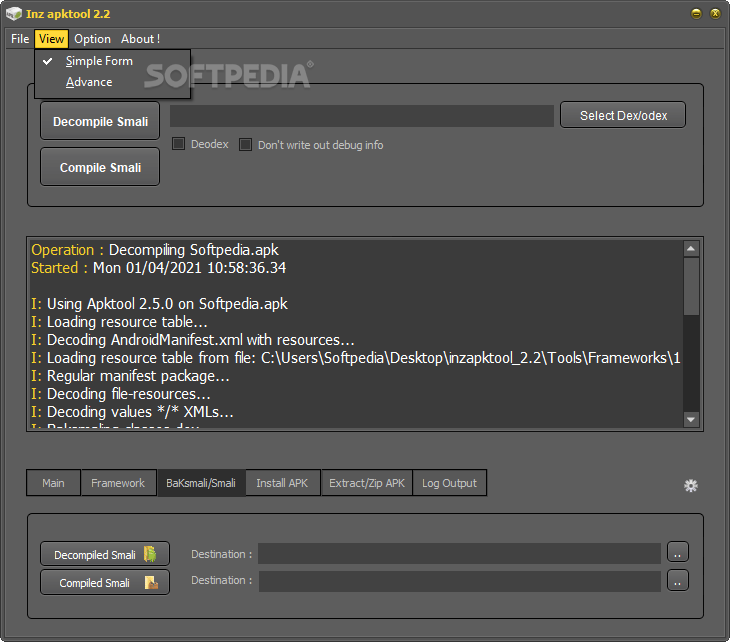Open the File menu
The image size is (730, 642).
click(x=20, y=39)
